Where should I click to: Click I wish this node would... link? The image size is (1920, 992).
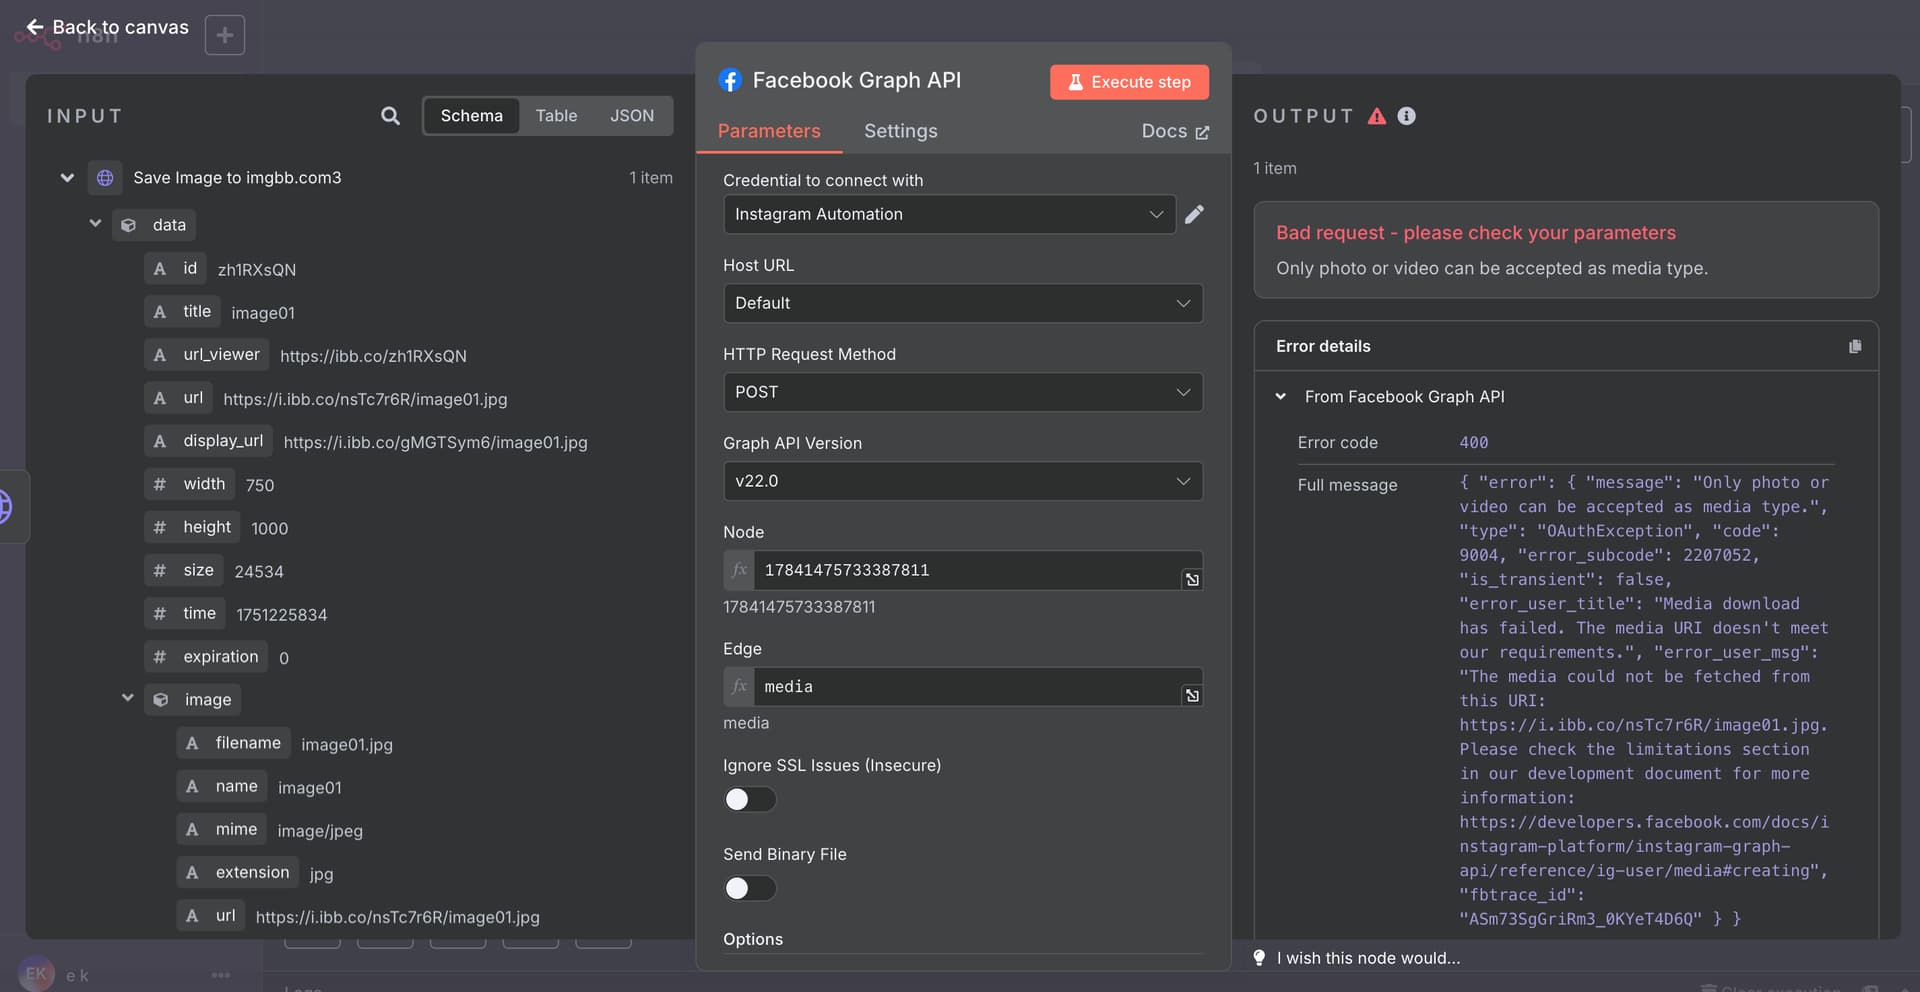(1368, 958)
